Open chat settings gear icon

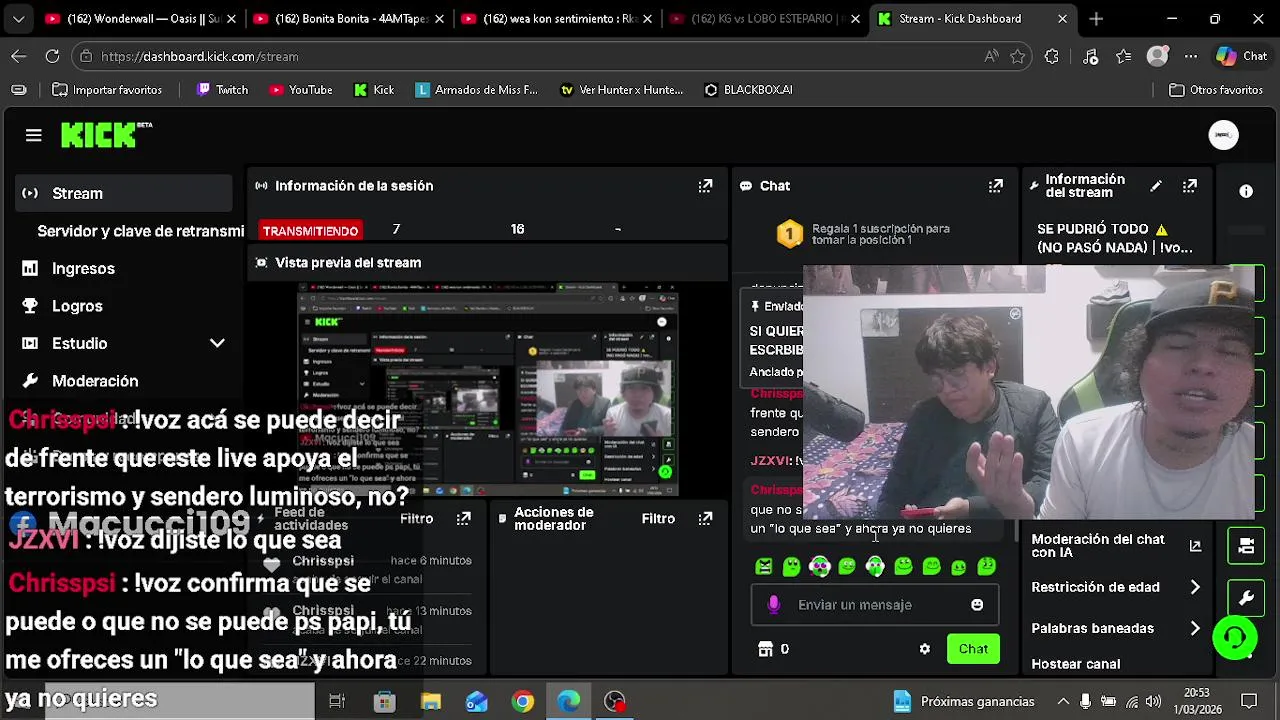925,649
